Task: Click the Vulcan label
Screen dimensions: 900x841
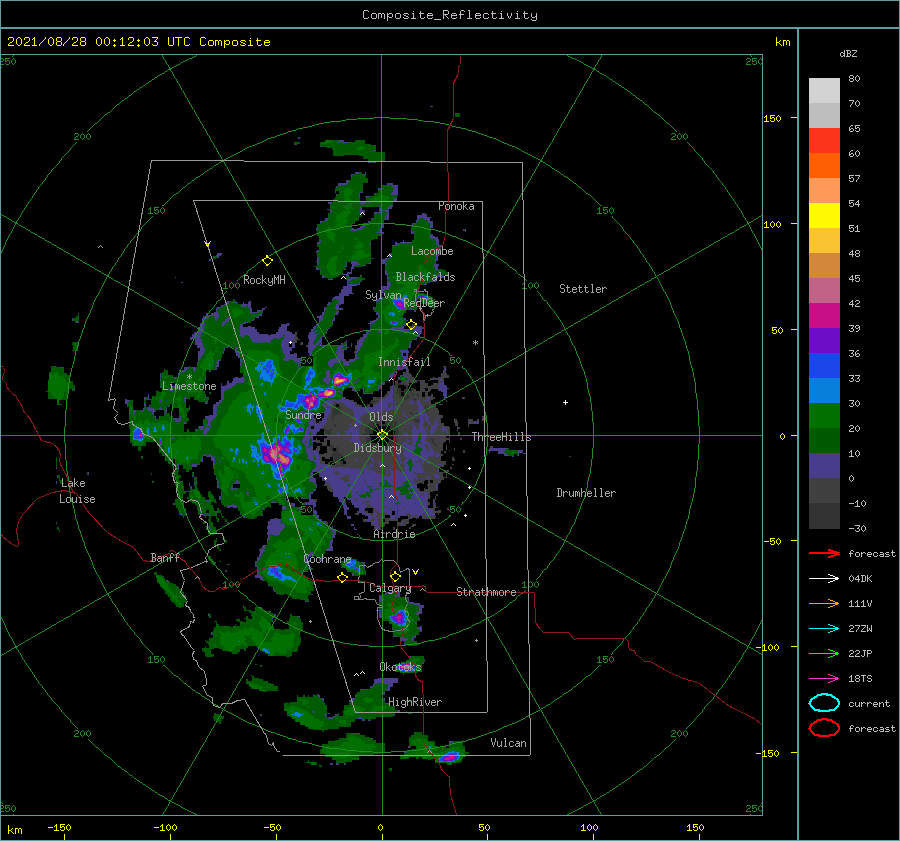Action: (508, 743)
